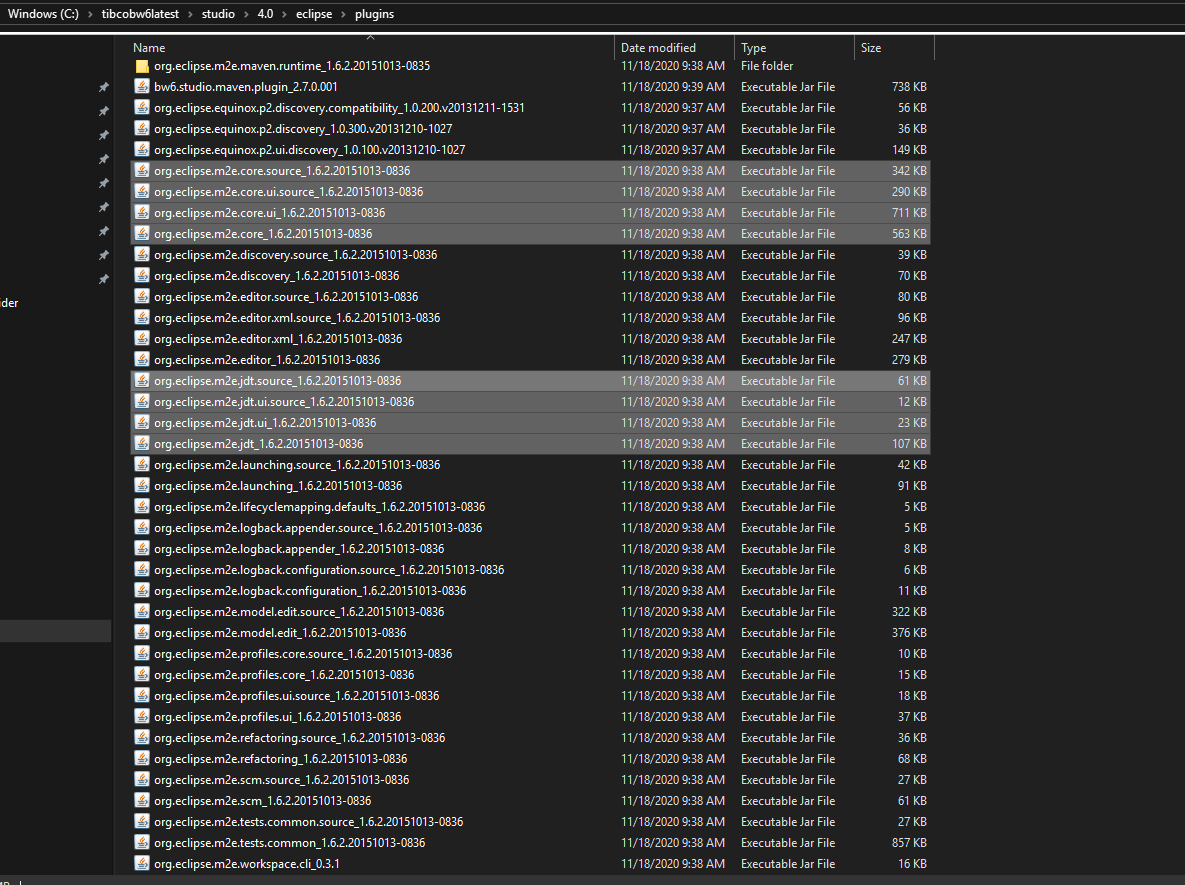Screen dimensions: 1185x885
Task: Select org.eclipse.m2e.model.edit_1.6.2 file name
Action: (280, 633)
